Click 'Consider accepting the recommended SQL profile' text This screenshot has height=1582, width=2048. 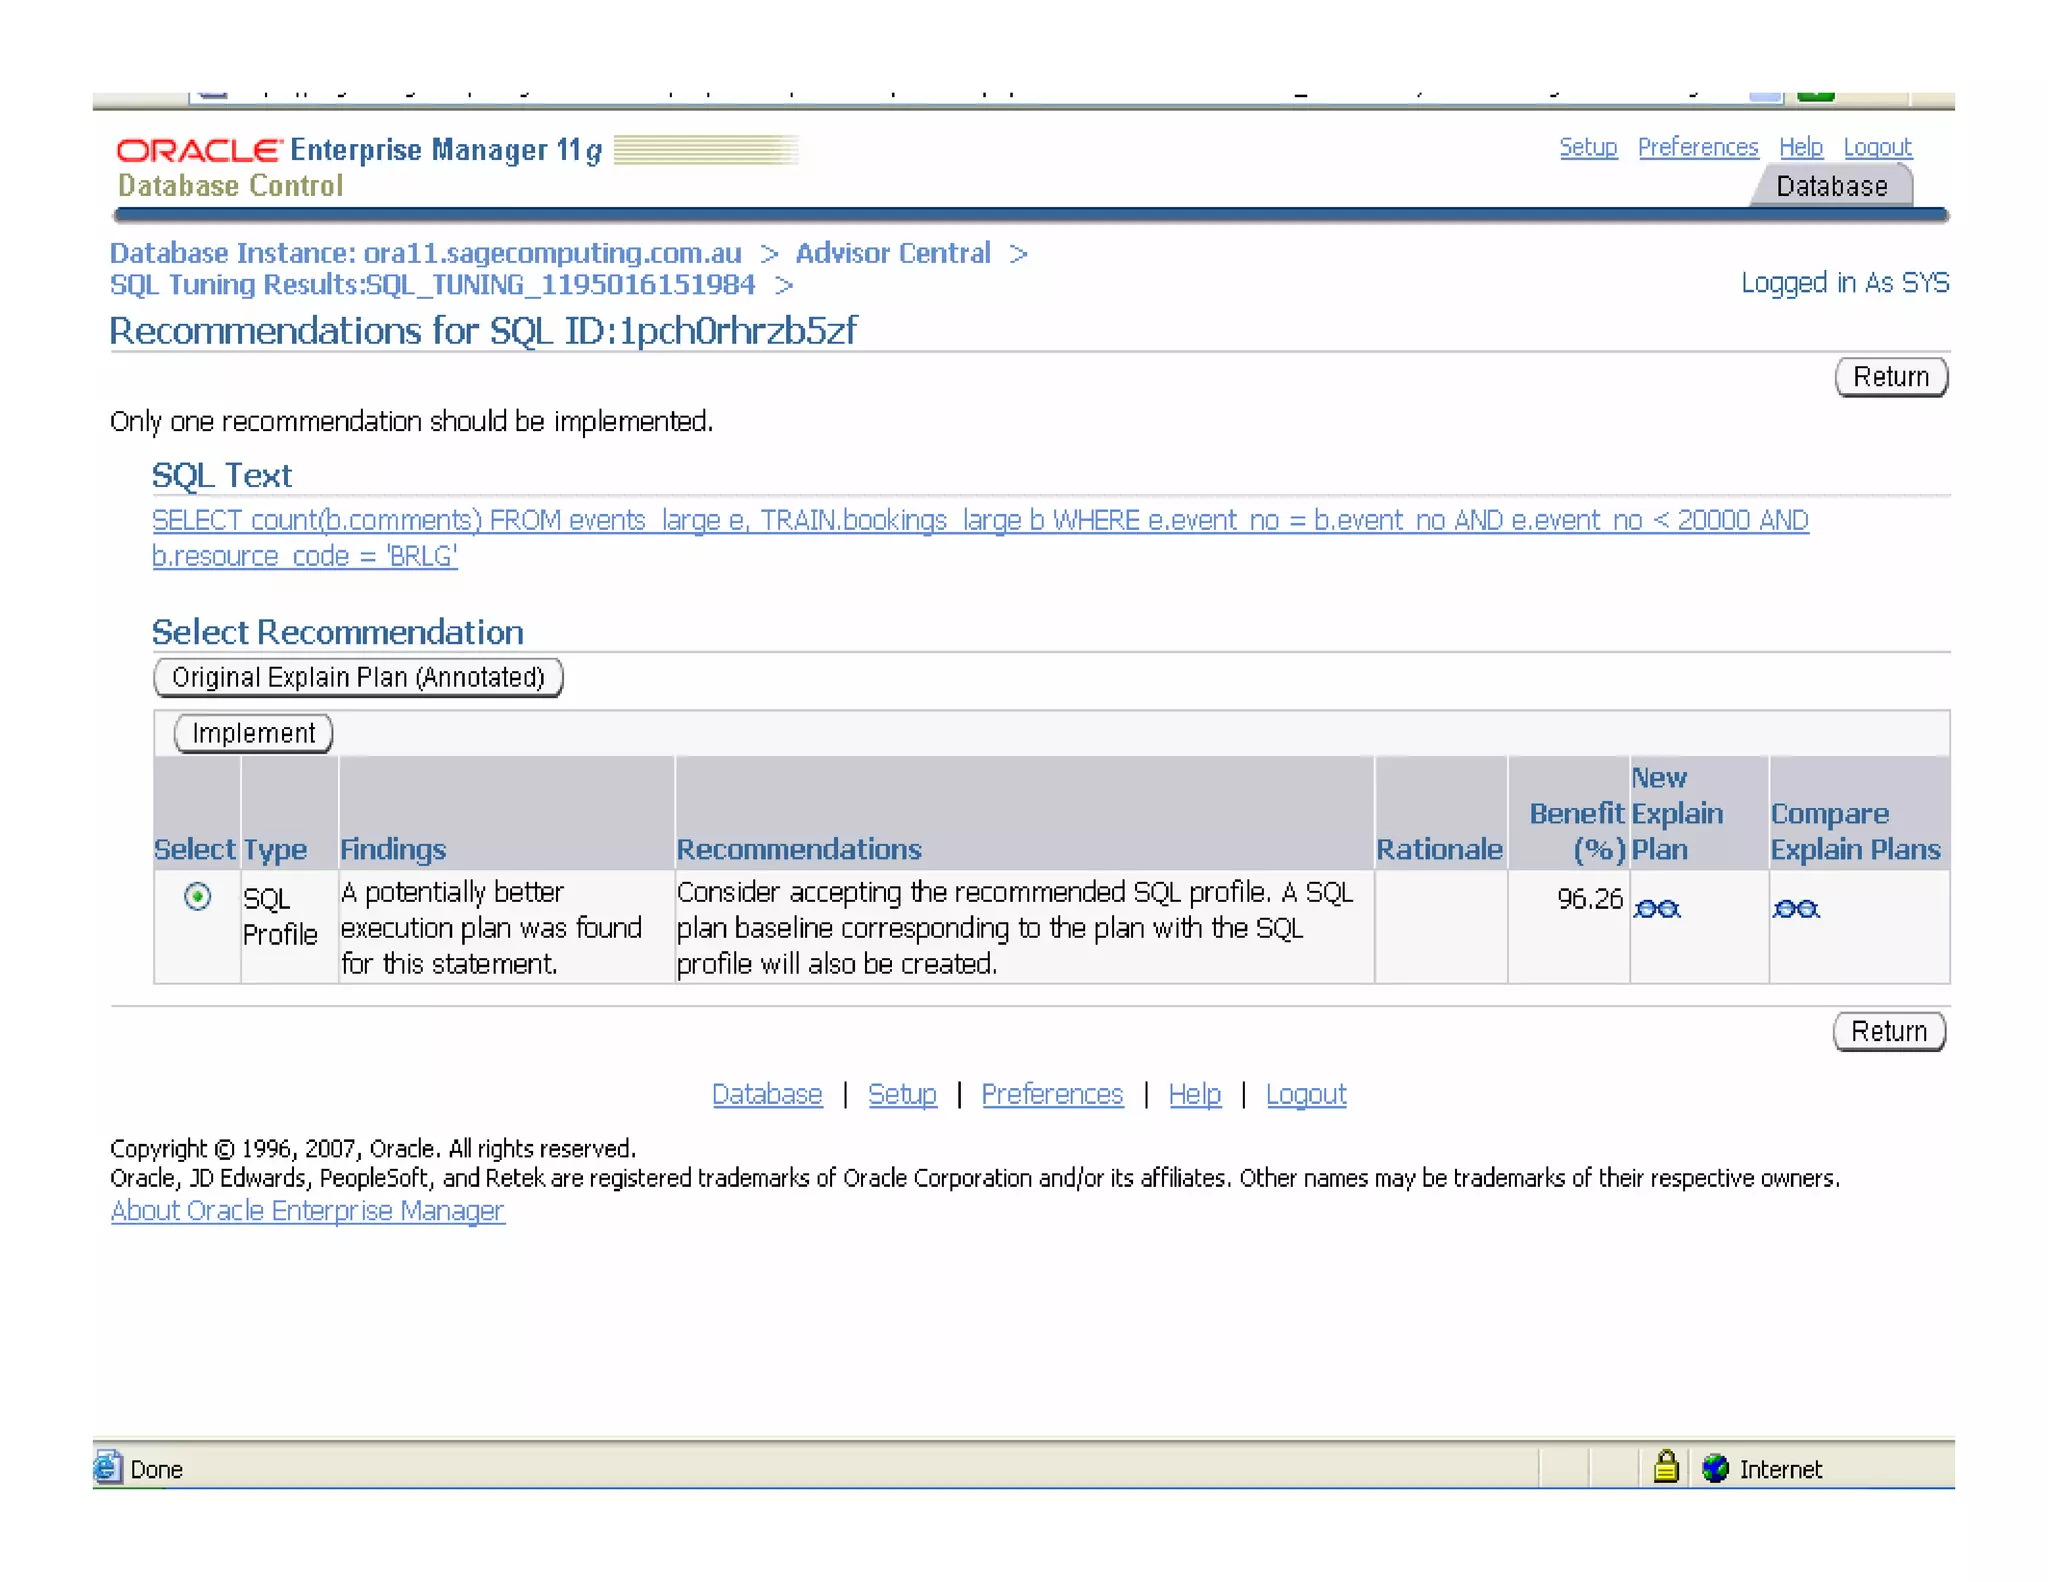click(1015, 927)
